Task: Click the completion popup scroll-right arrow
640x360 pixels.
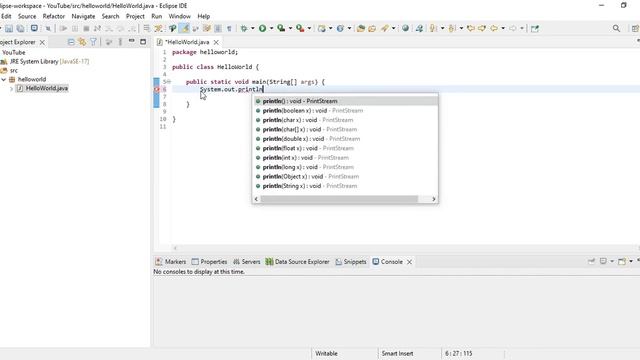Action: (x=433, y=199)
